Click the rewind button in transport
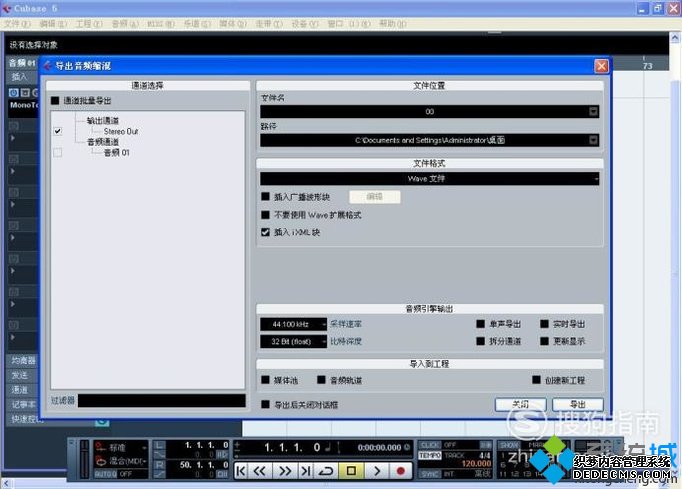 [260, 471]
